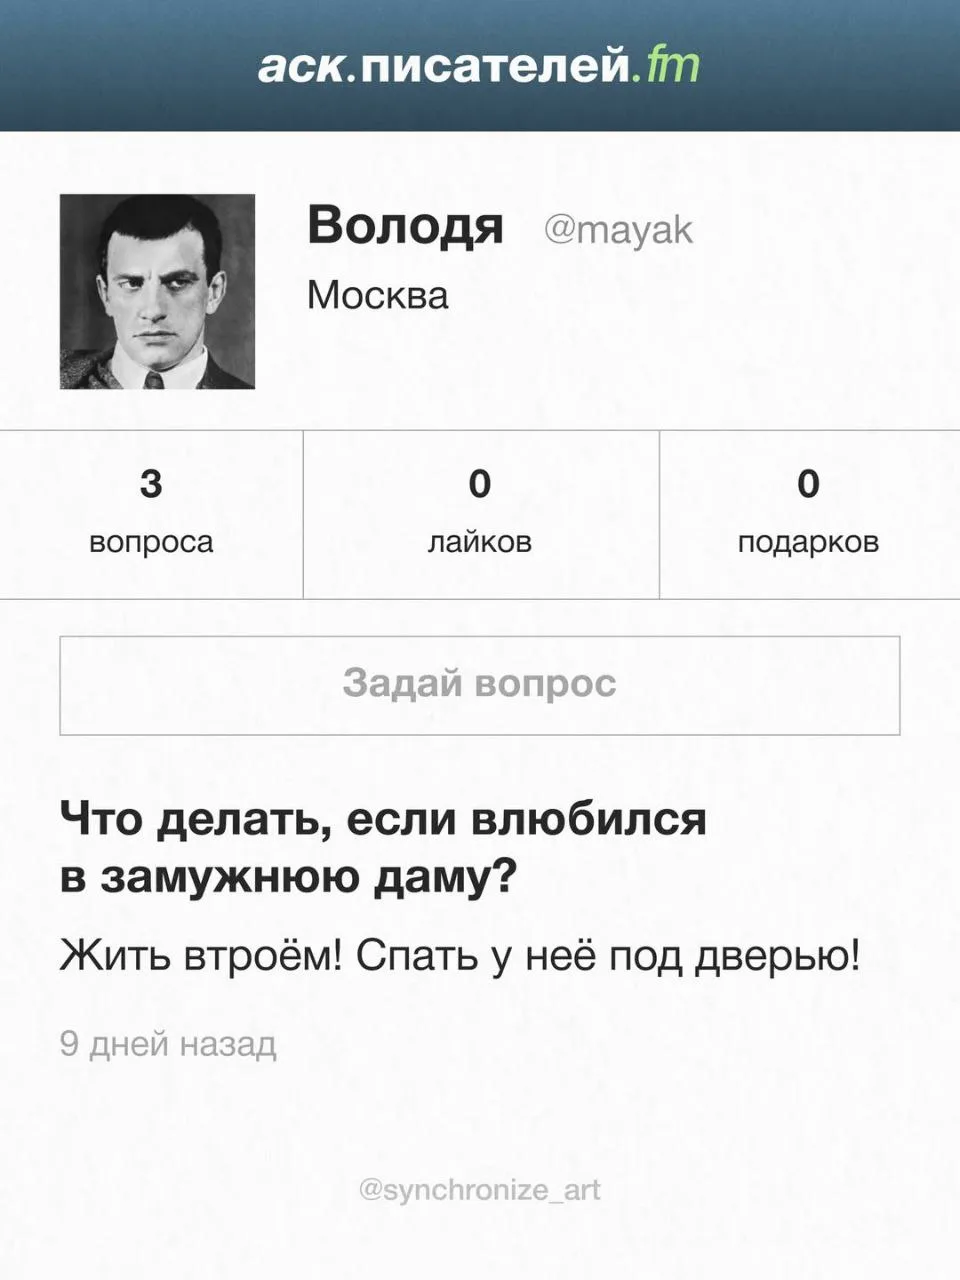Click the question line "в замужнюю даму?"
The image size is (960, 1280).
coord(288,877)
